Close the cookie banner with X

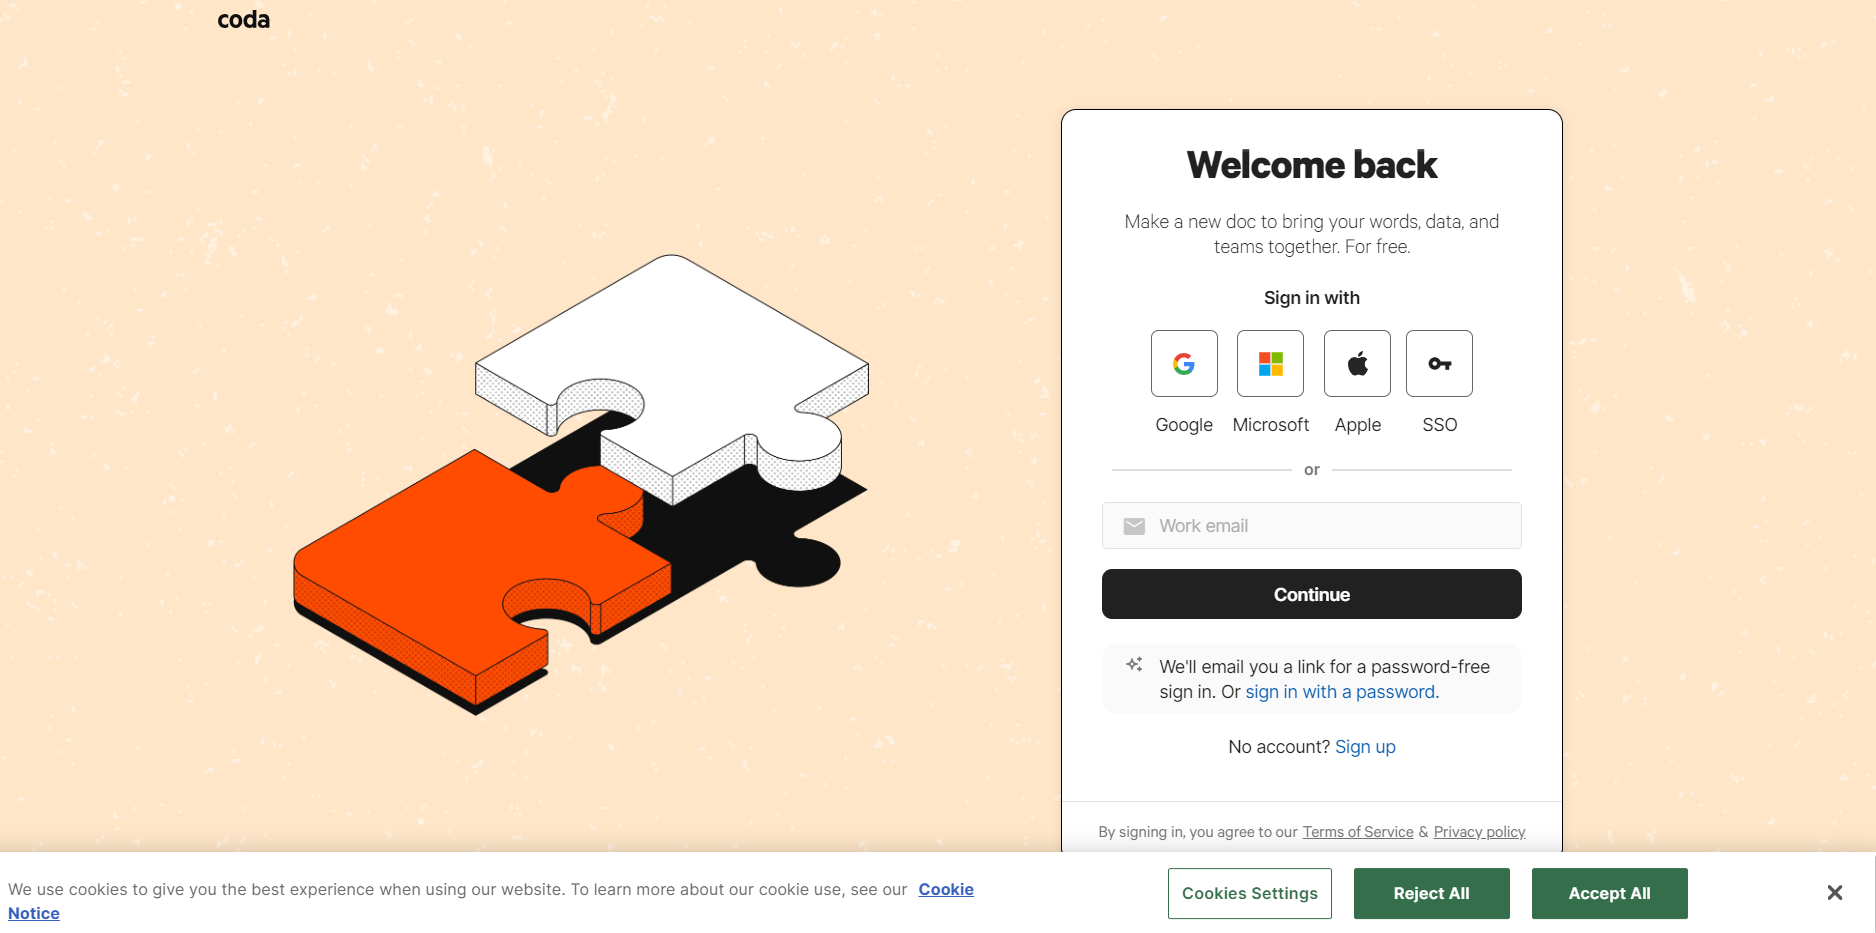coord(1834,893)
